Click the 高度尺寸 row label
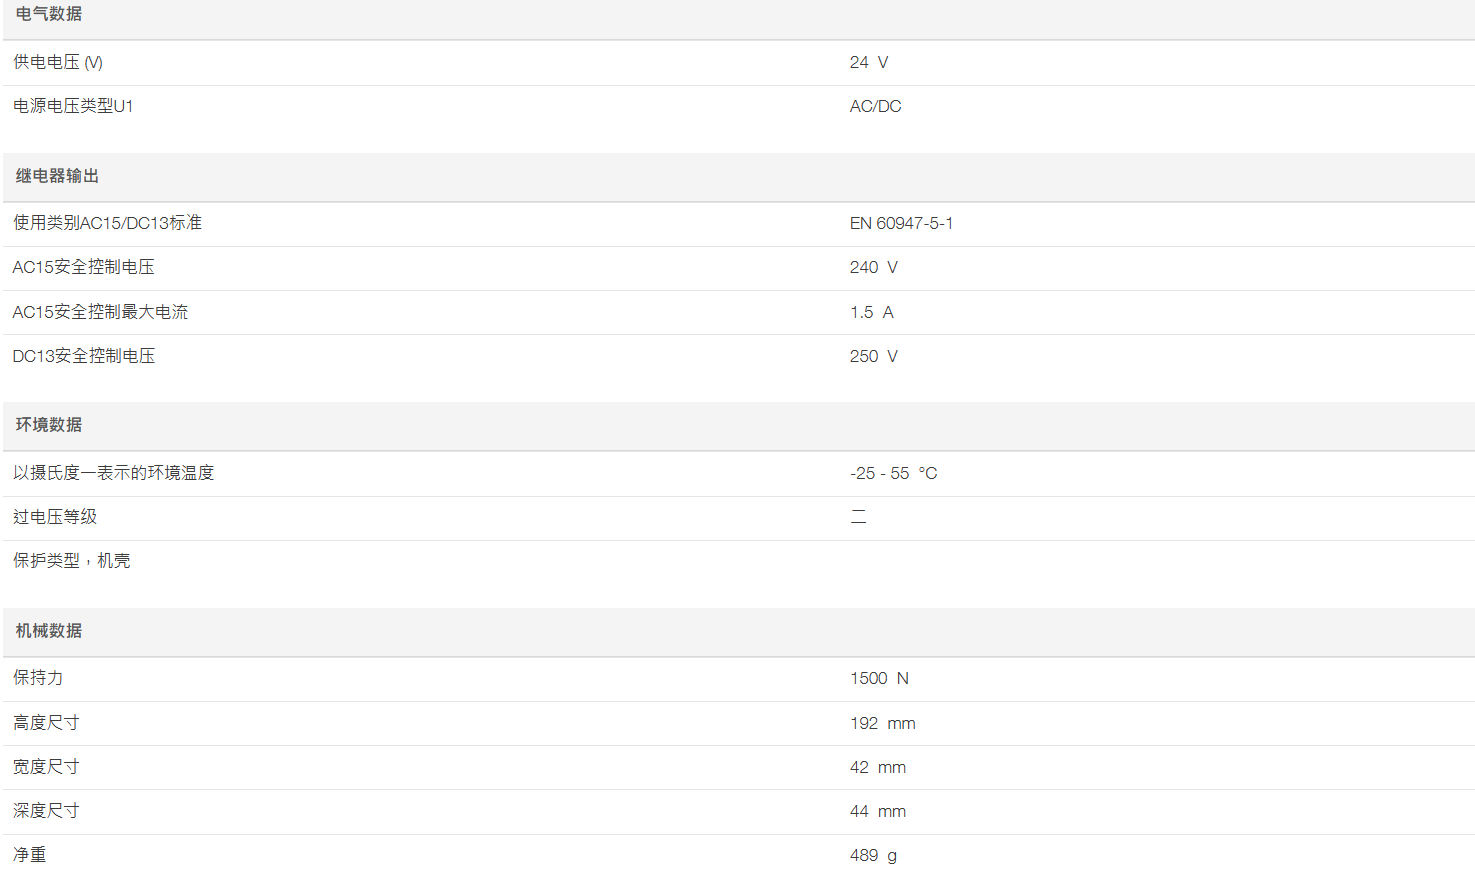 pos(46,723)
